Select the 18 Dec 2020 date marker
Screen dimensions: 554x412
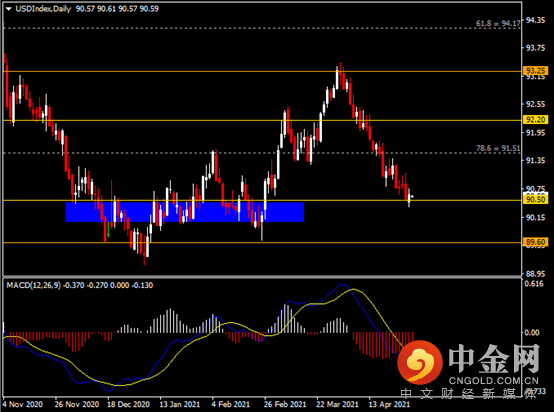point(129,404)
